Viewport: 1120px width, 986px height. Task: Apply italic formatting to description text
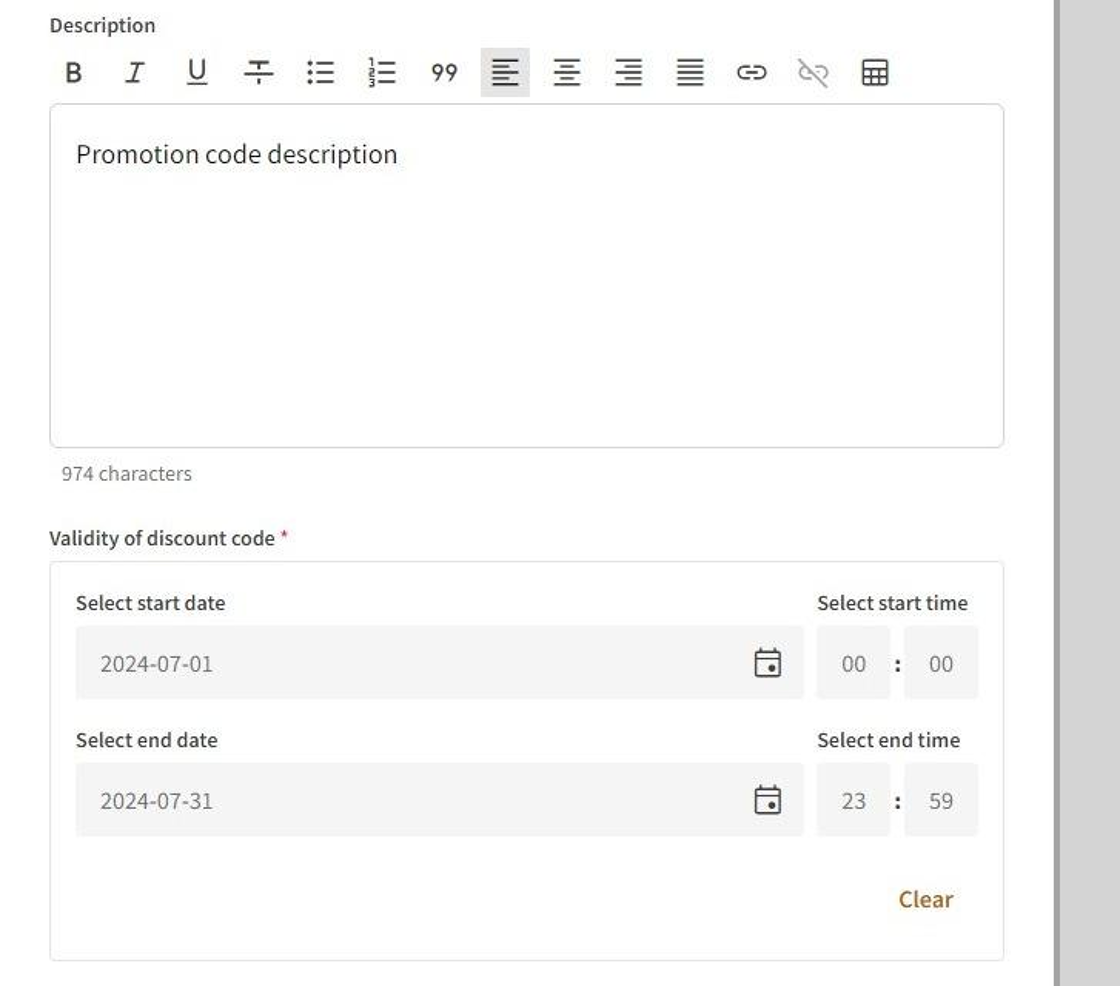pos(134,72)
